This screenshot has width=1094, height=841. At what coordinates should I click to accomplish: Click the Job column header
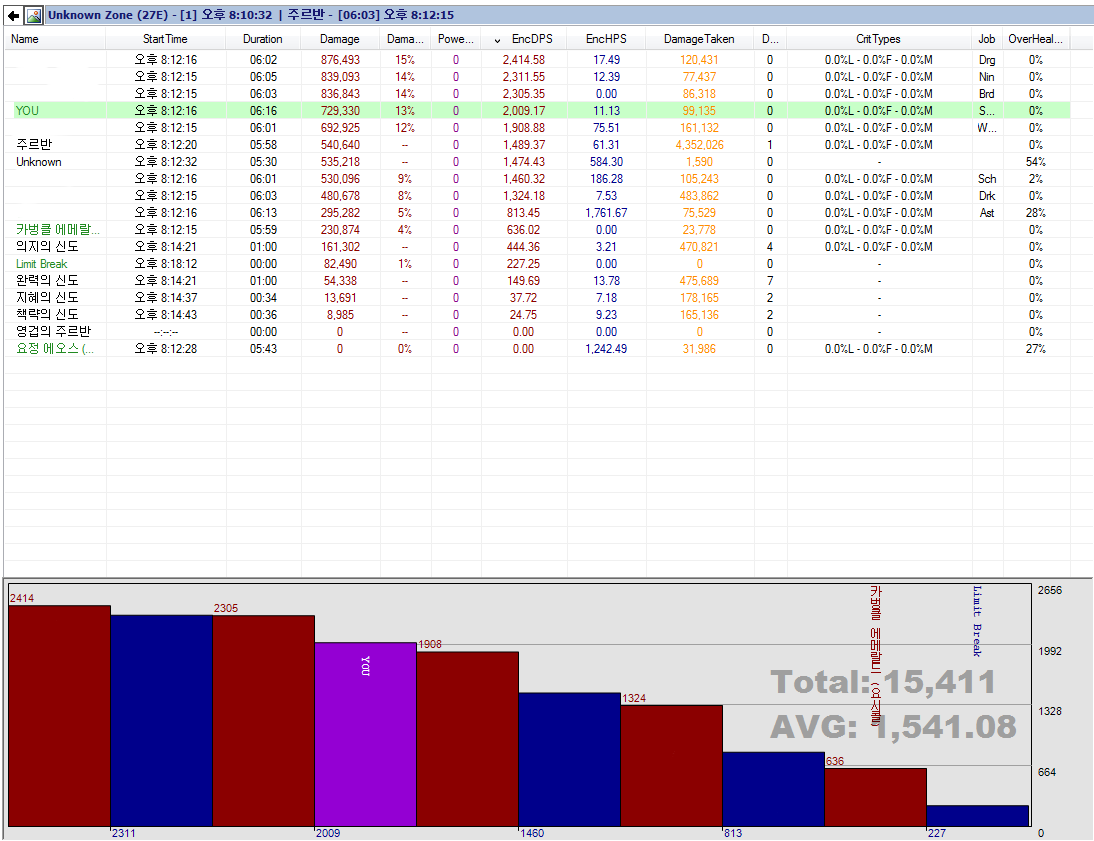[986, 39]
